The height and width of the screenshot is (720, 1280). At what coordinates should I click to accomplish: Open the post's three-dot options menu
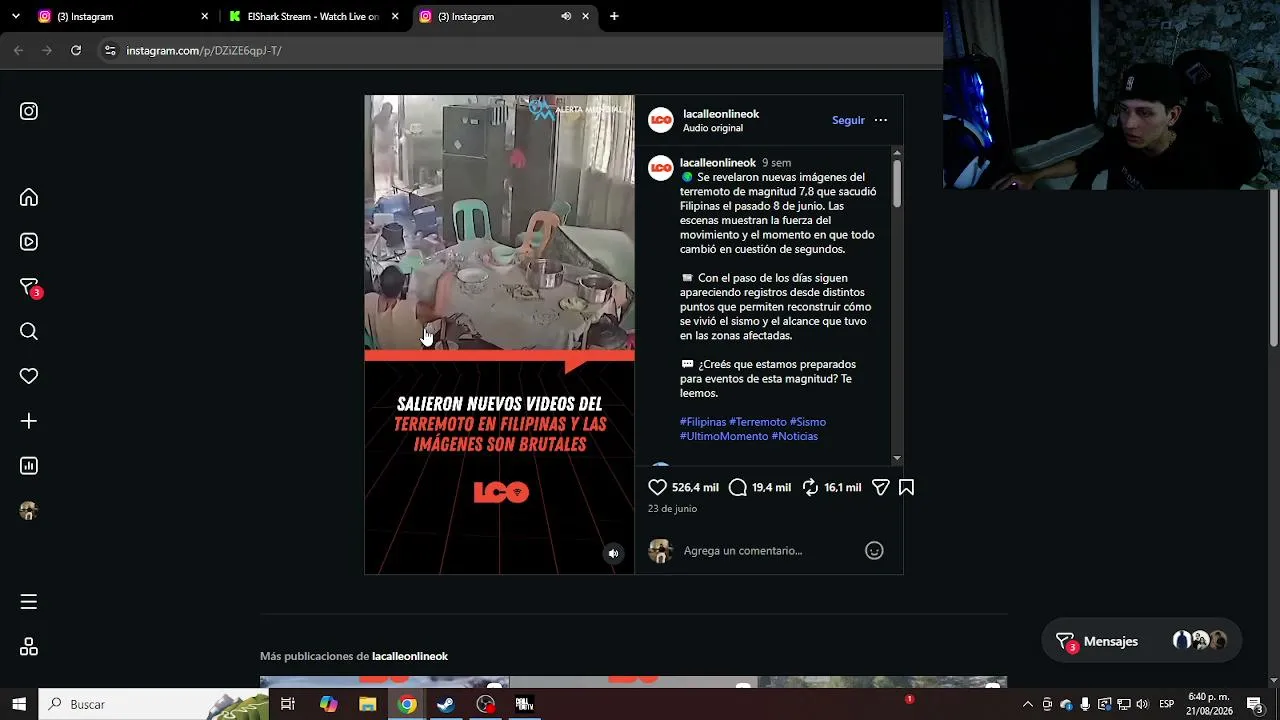click(881, 120)
